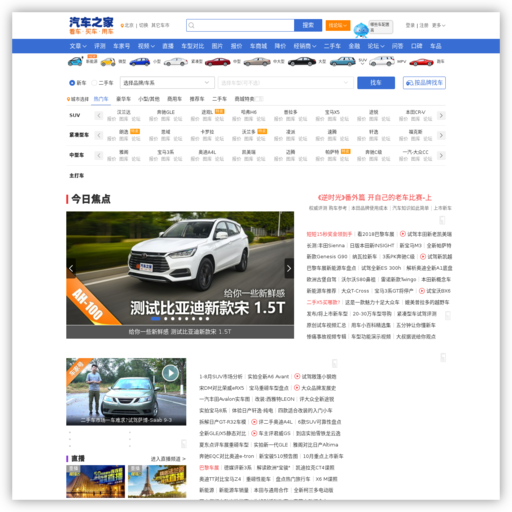Switch to the 商用车 tab
This screenshot has width=512, height=512.
[x=174, y=99]
